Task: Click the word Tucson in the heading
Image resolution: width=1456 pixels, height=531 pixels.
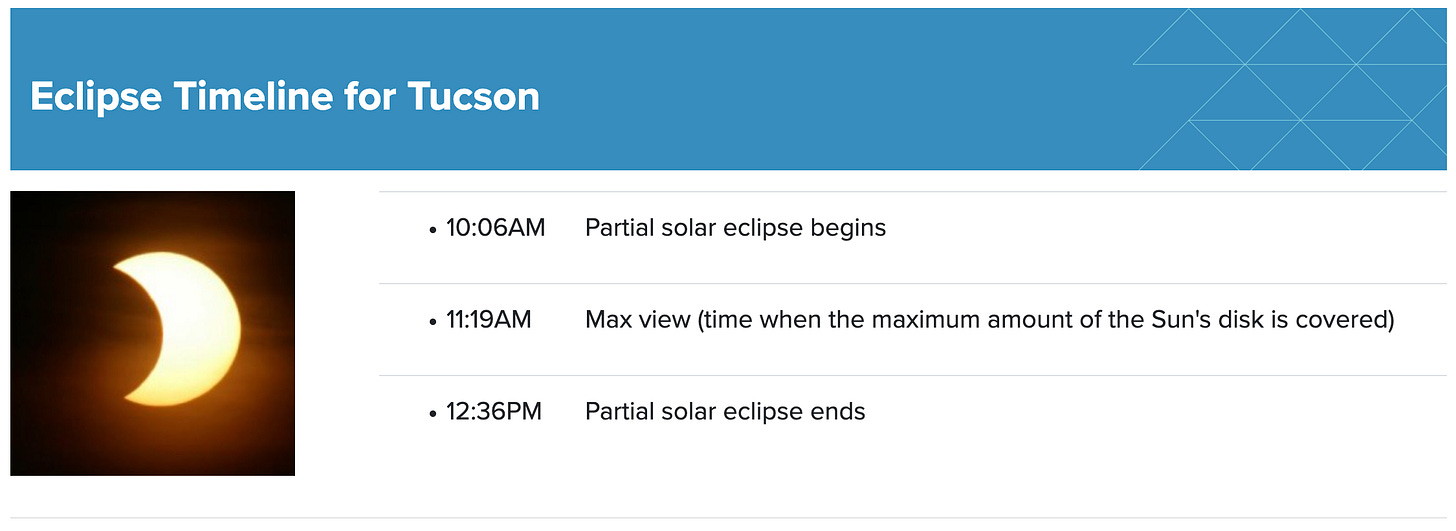Action: coord(474,96)
